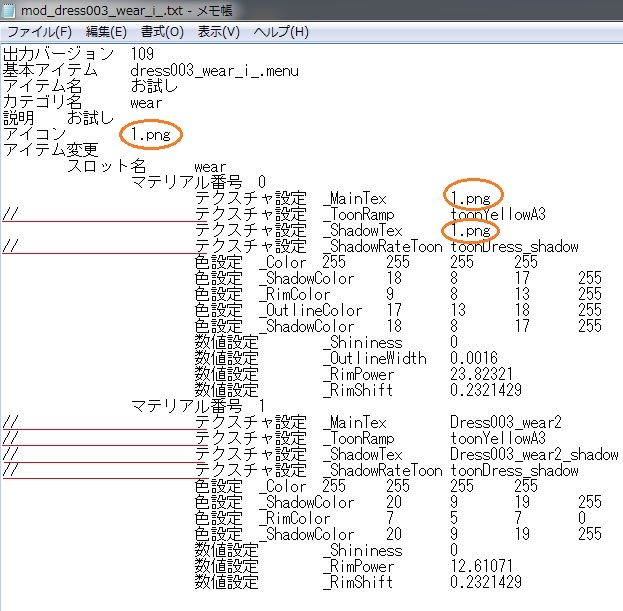Click the マテリアル番号 1 line
Screen dimensions: 623x611
click(198, 406)
